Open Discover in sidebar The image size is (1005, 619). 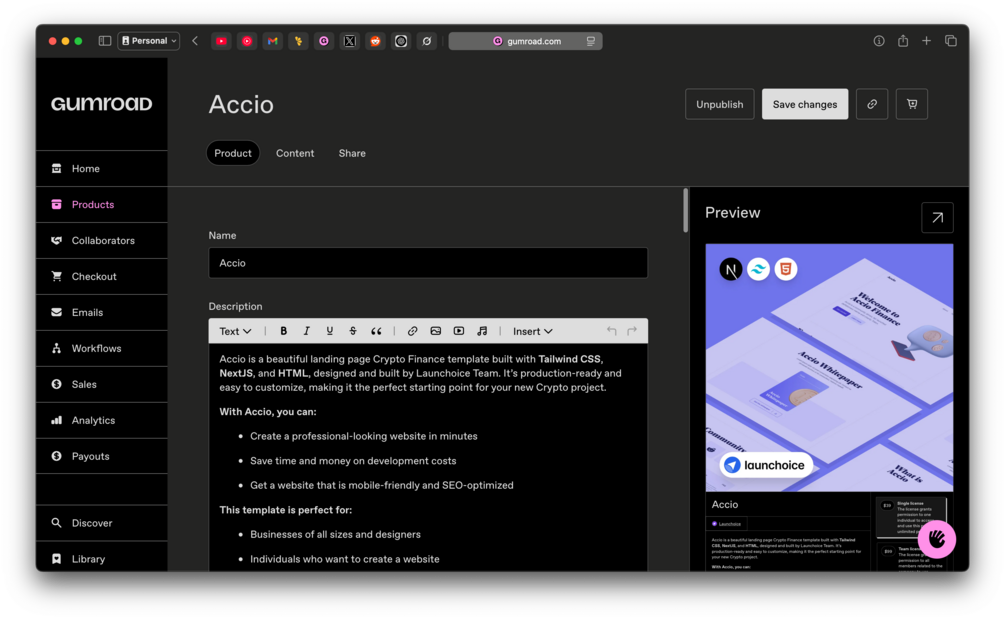click(x=102, y=523)
